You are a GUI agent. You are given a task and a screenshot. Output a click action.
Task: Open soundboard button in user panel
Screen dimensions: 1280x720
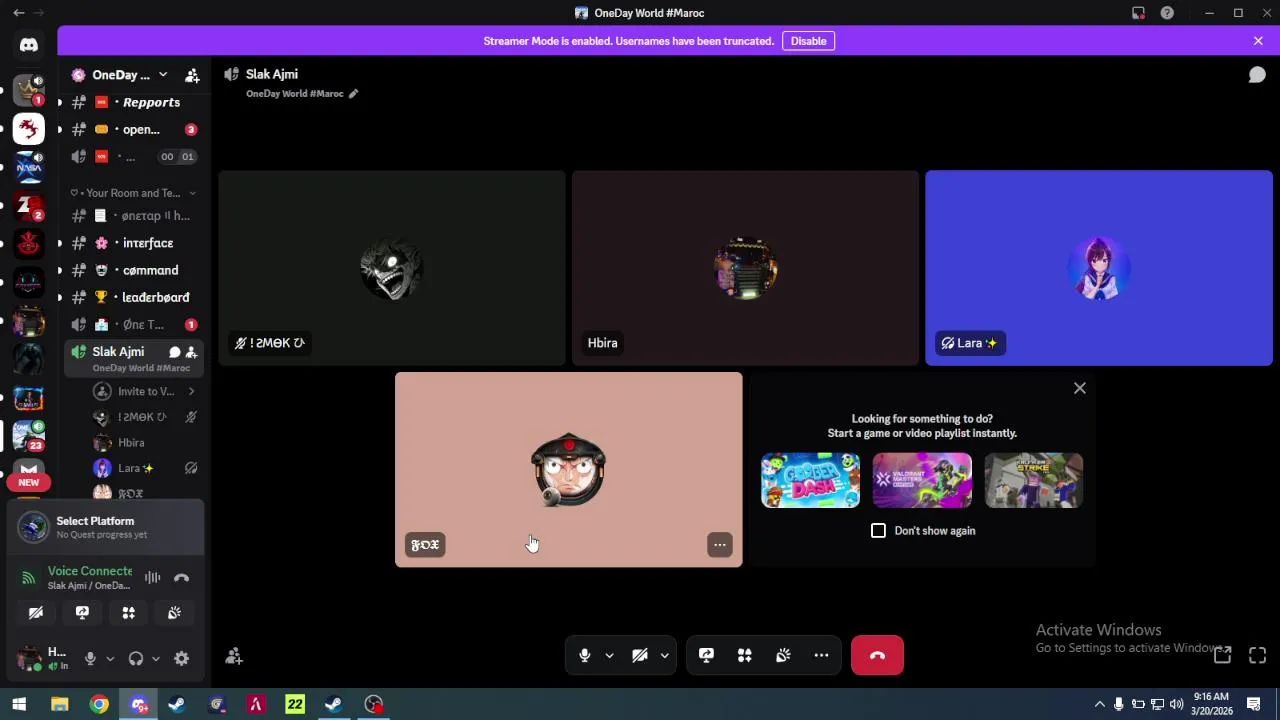(174, 613)
